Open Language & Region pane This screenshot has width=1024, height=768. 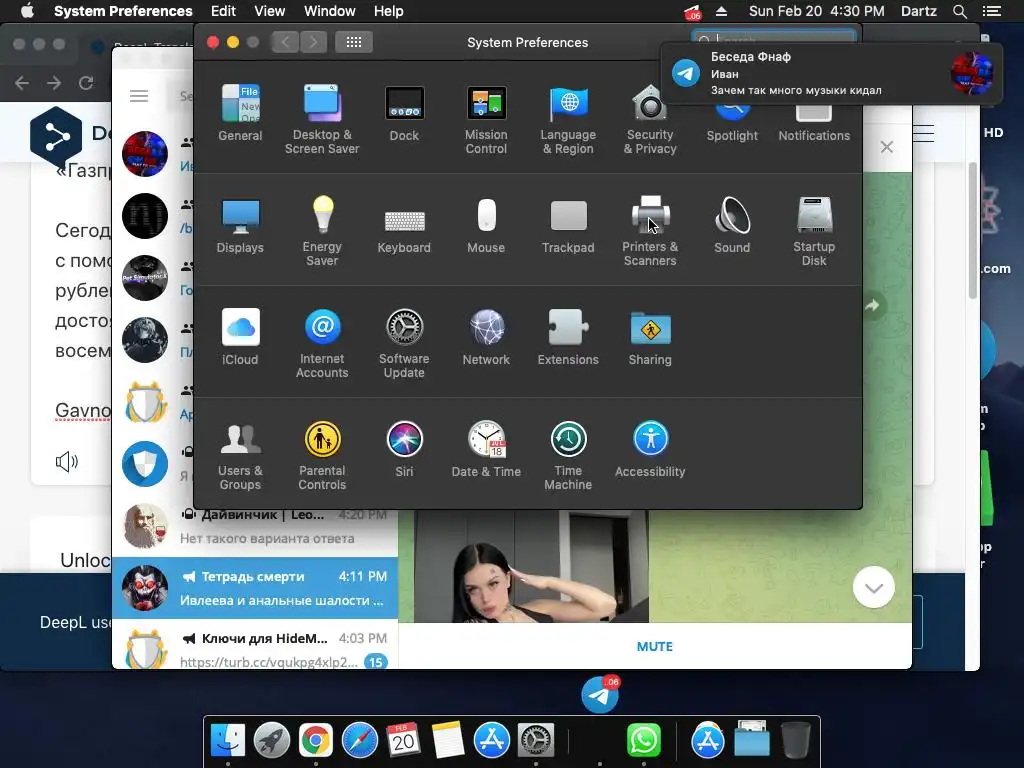[568, 119]
